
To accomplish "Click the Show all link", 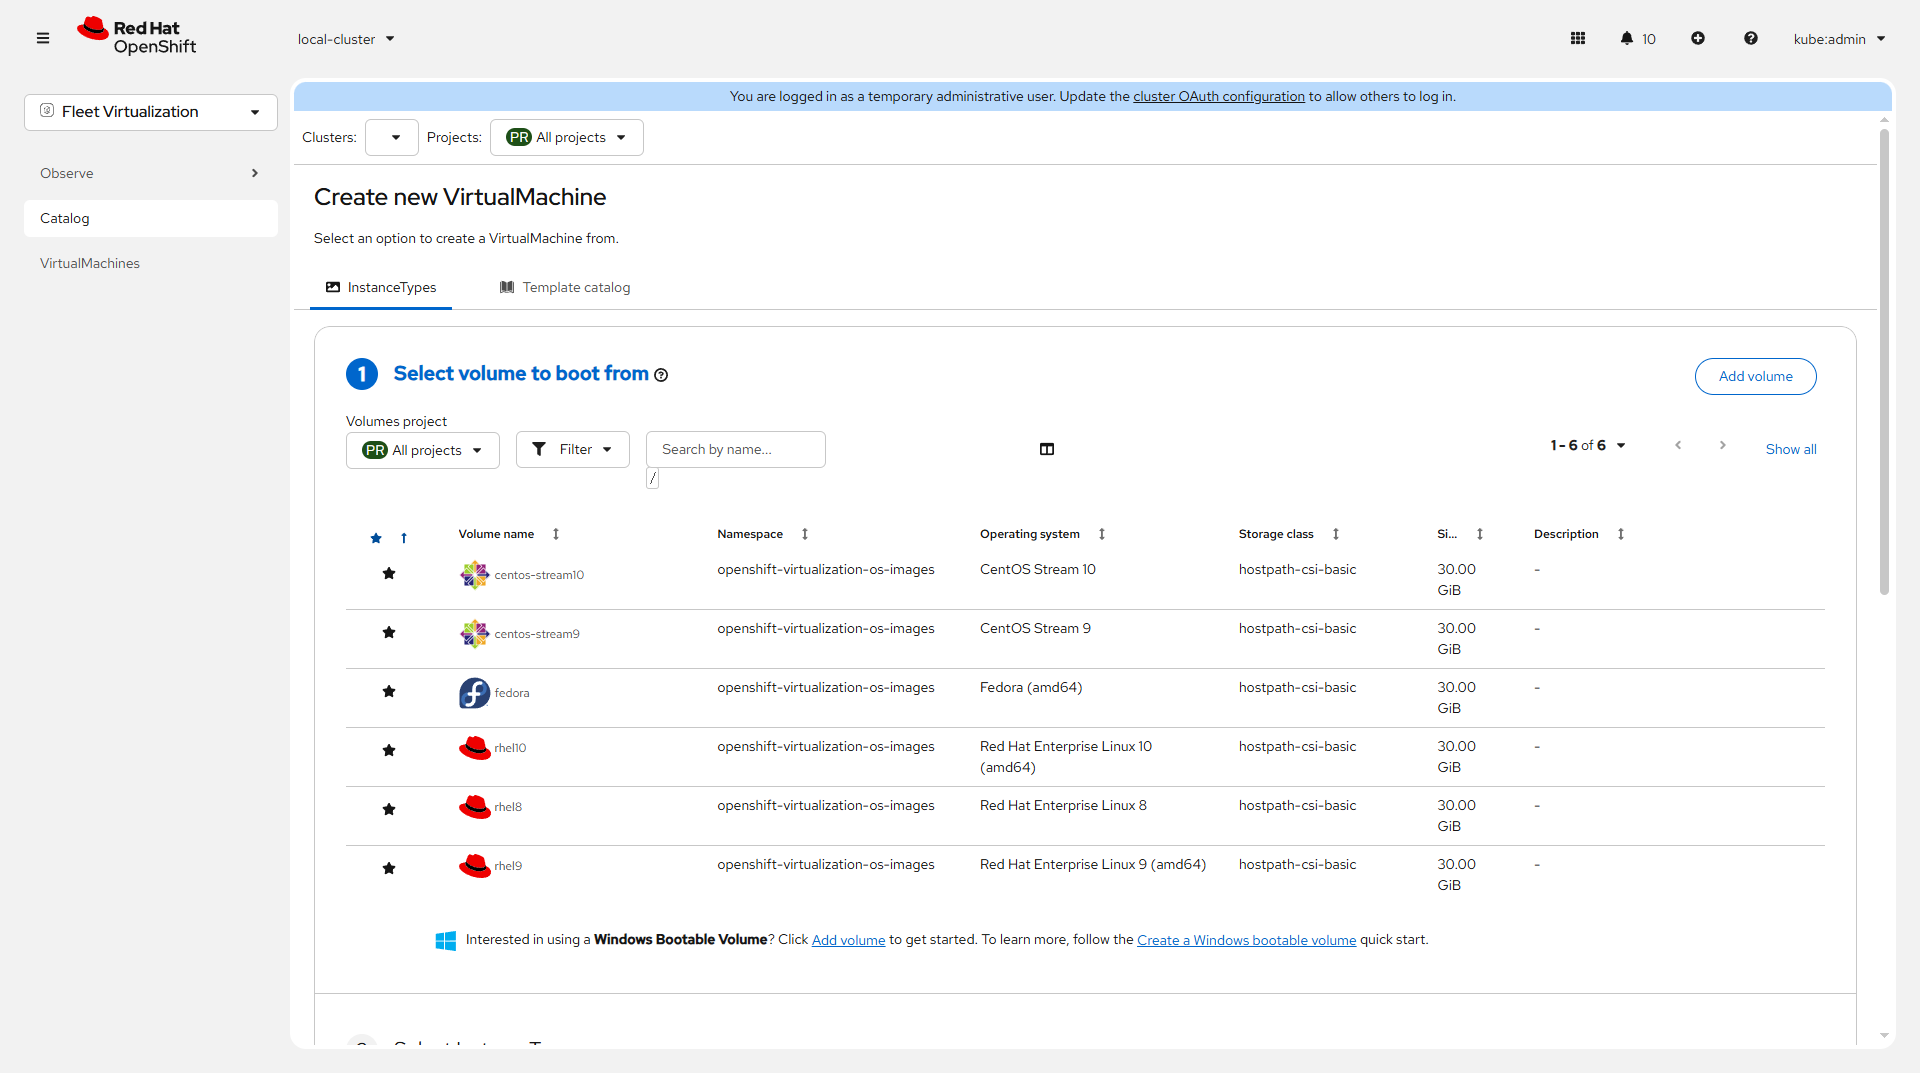I will pos(1791,450).
